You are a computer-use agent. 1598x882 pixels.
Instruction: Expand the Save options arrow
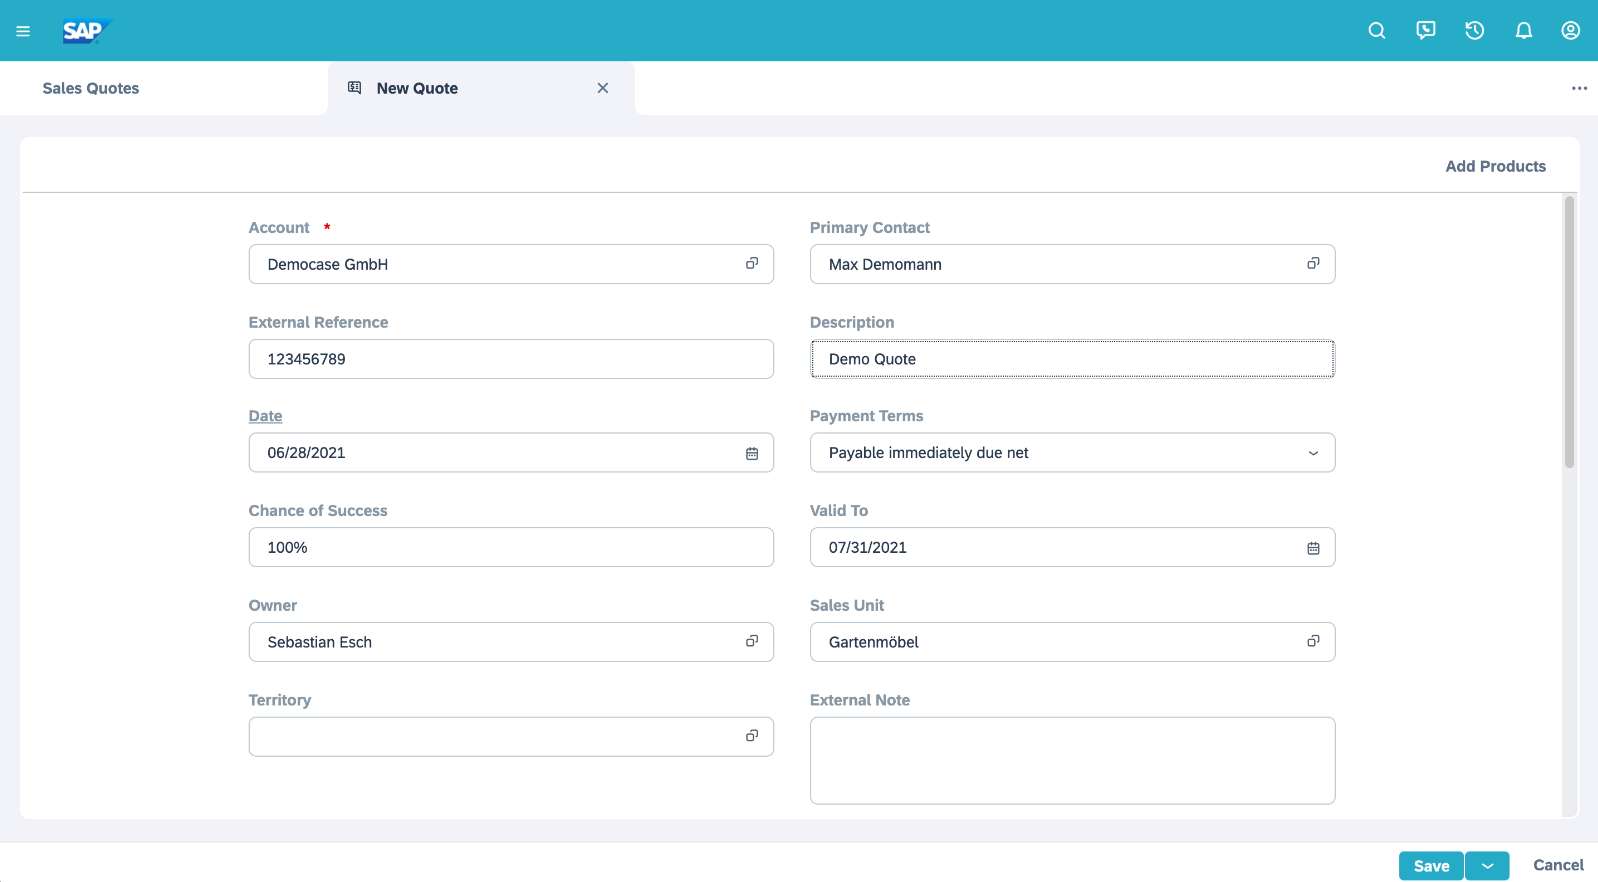click(1487, 866)
